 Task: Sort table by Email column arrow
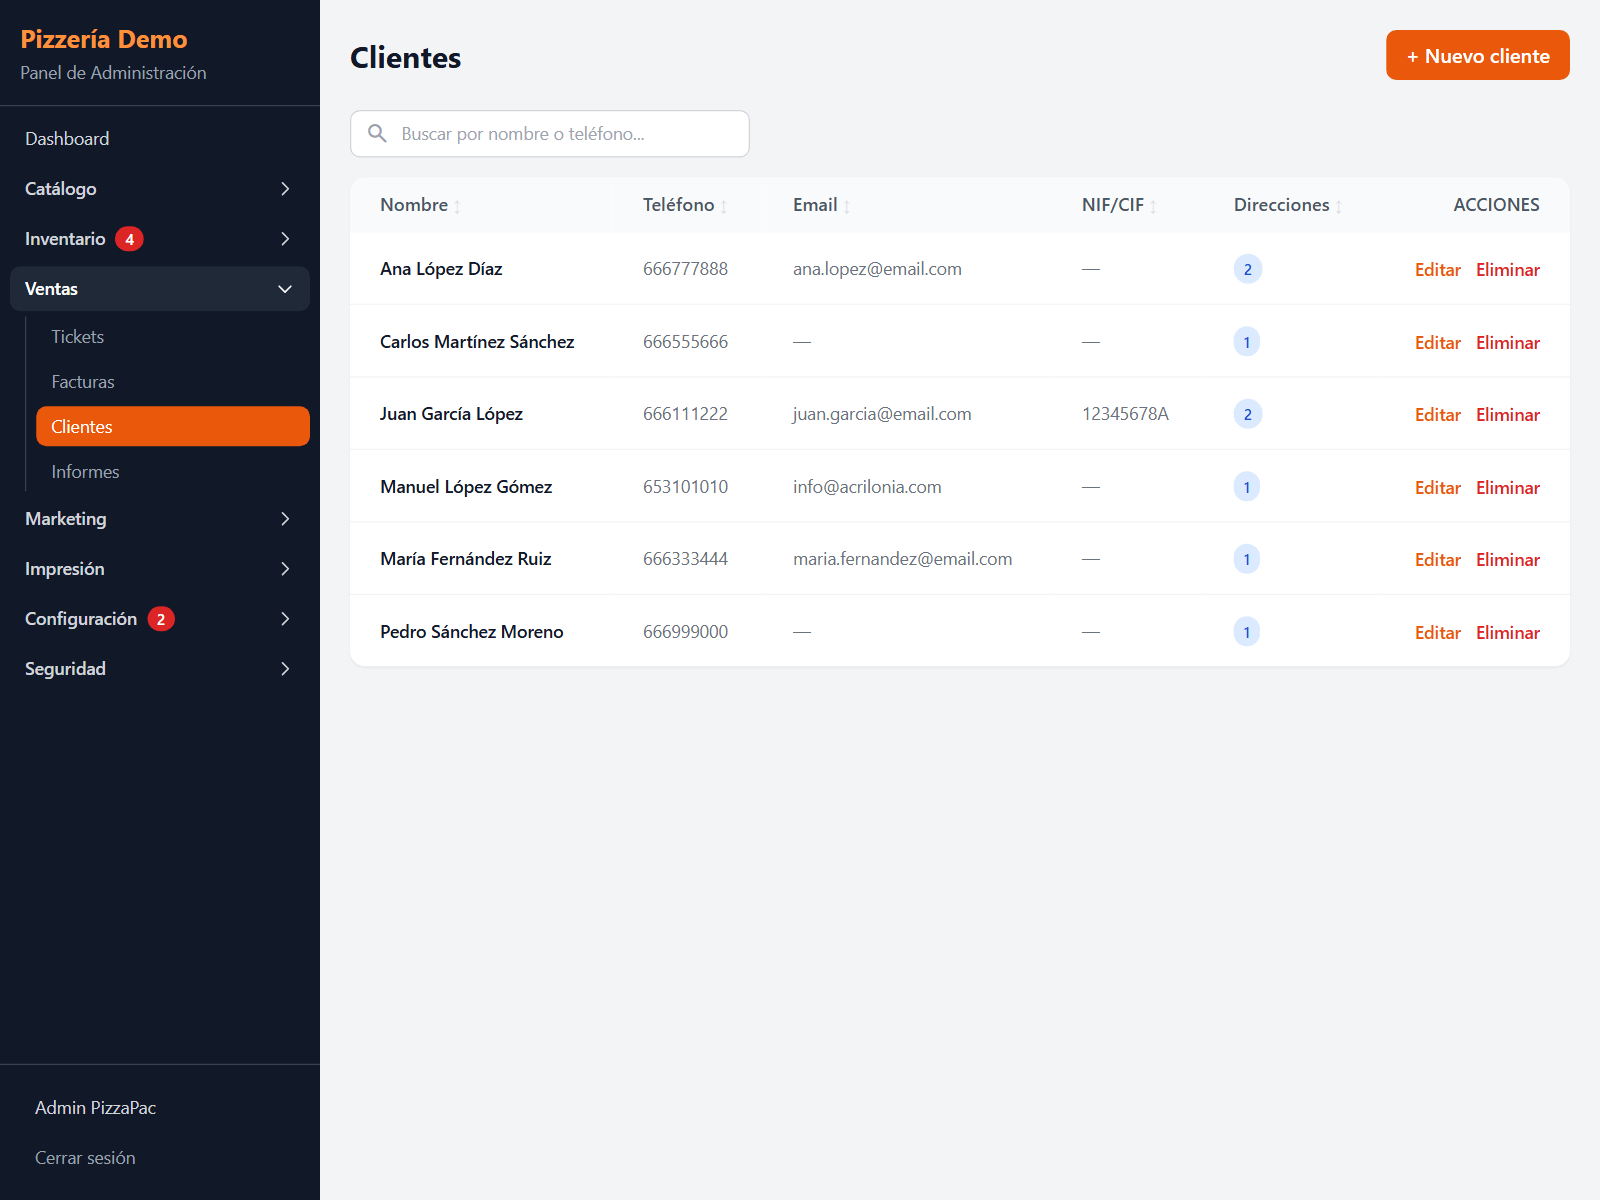coord(847,206)
